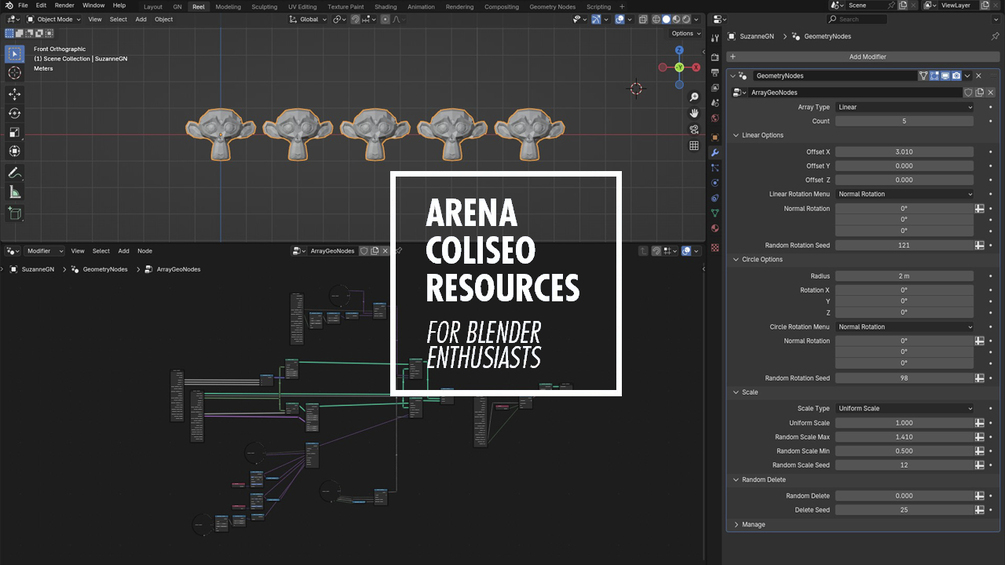Open the Array Type dropdown

click(904, 107)
